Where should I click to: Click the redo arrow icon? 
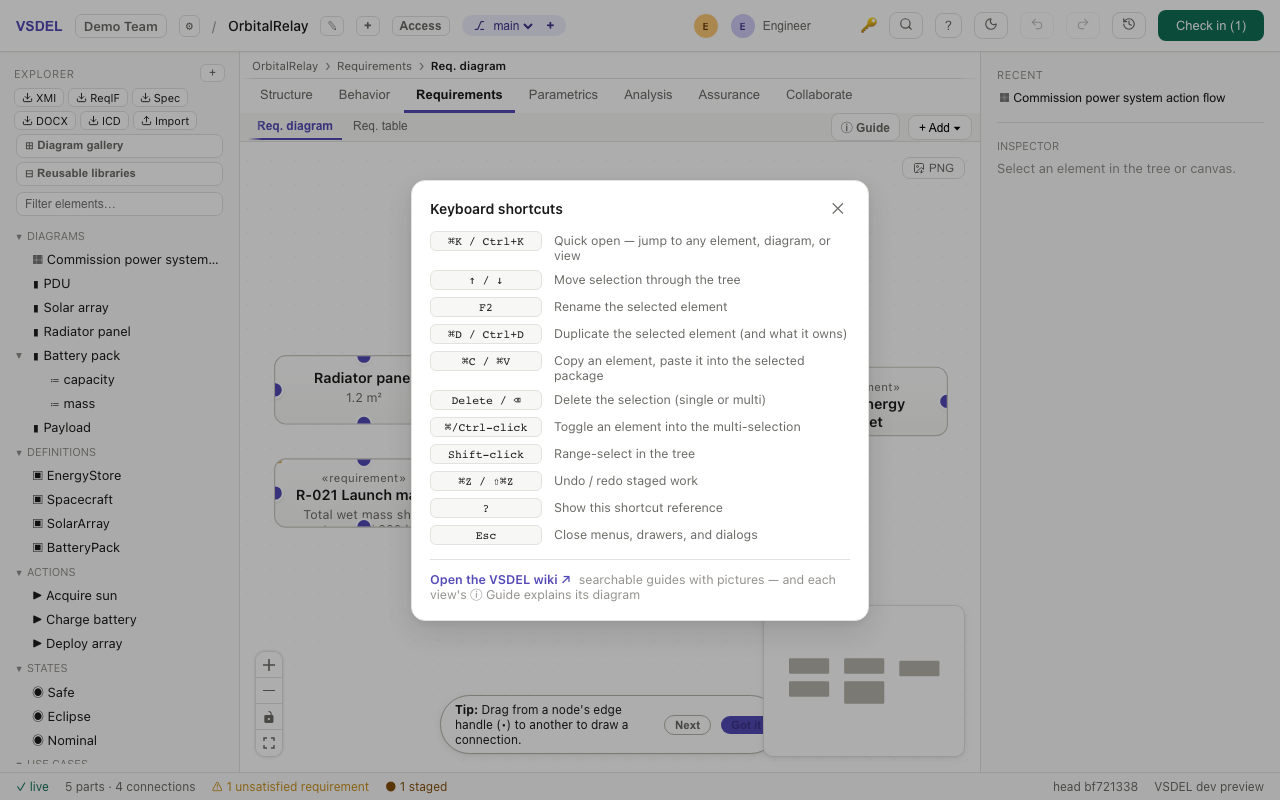point(1083,25)
